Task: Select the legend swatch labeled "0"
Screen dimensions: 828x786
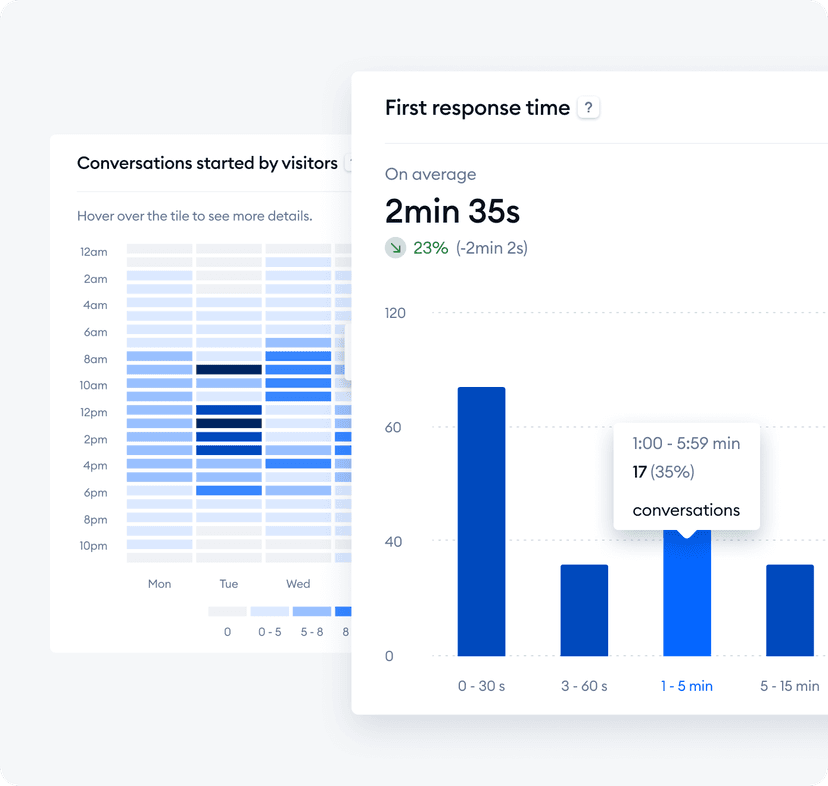Action: click(227, 610)
